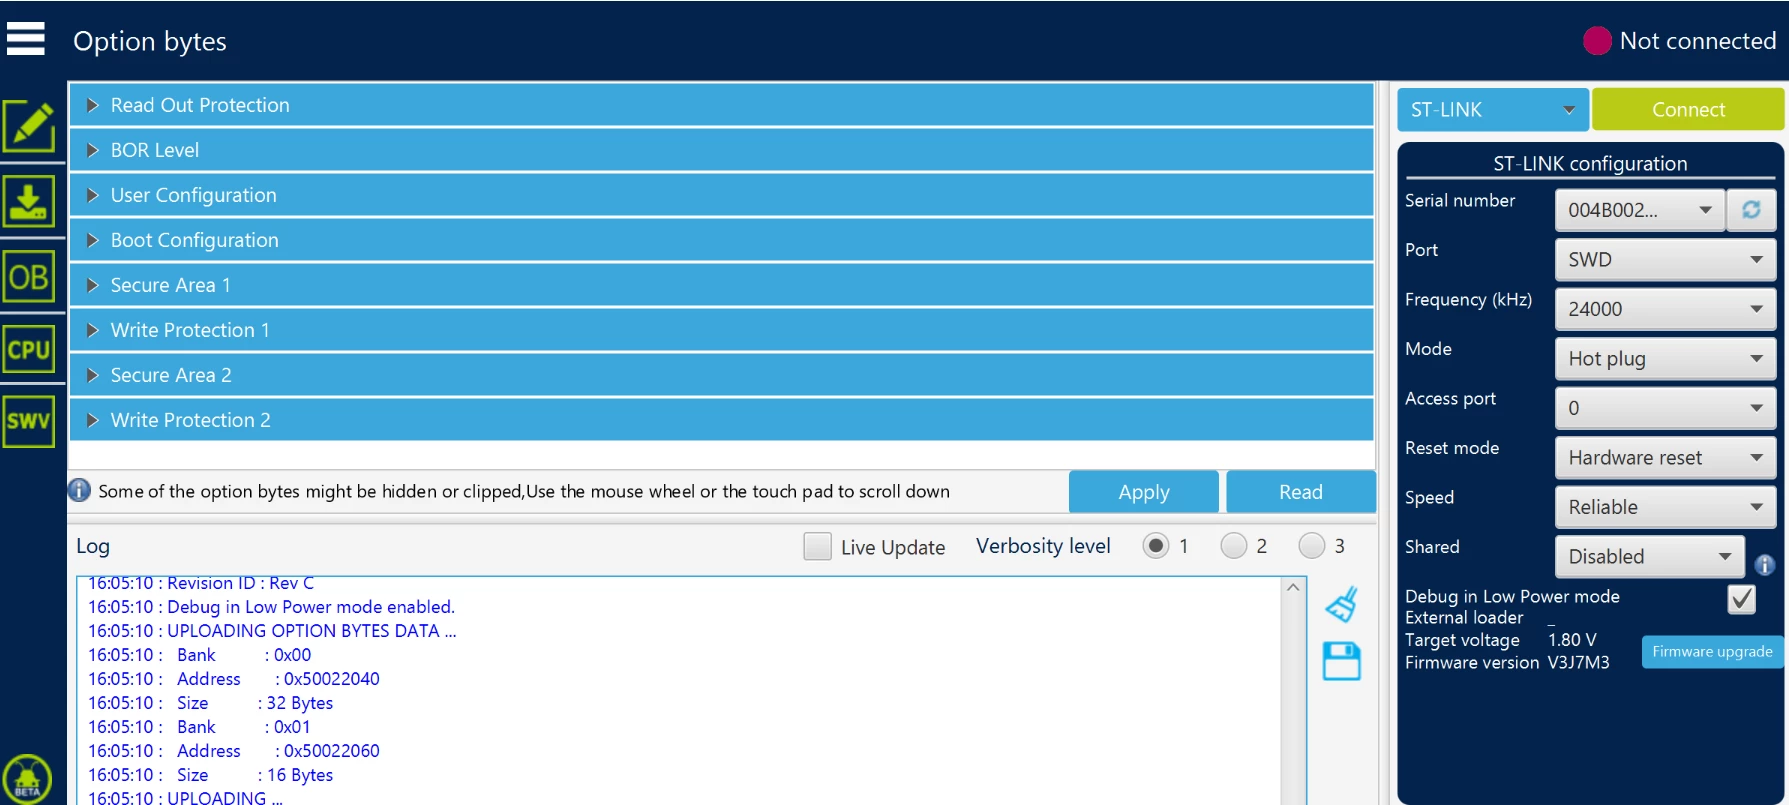The width and height of the screenshot is (1789, 805).
Task: Open the Shared Disabled dropdown
Action: pos(1650,556)
